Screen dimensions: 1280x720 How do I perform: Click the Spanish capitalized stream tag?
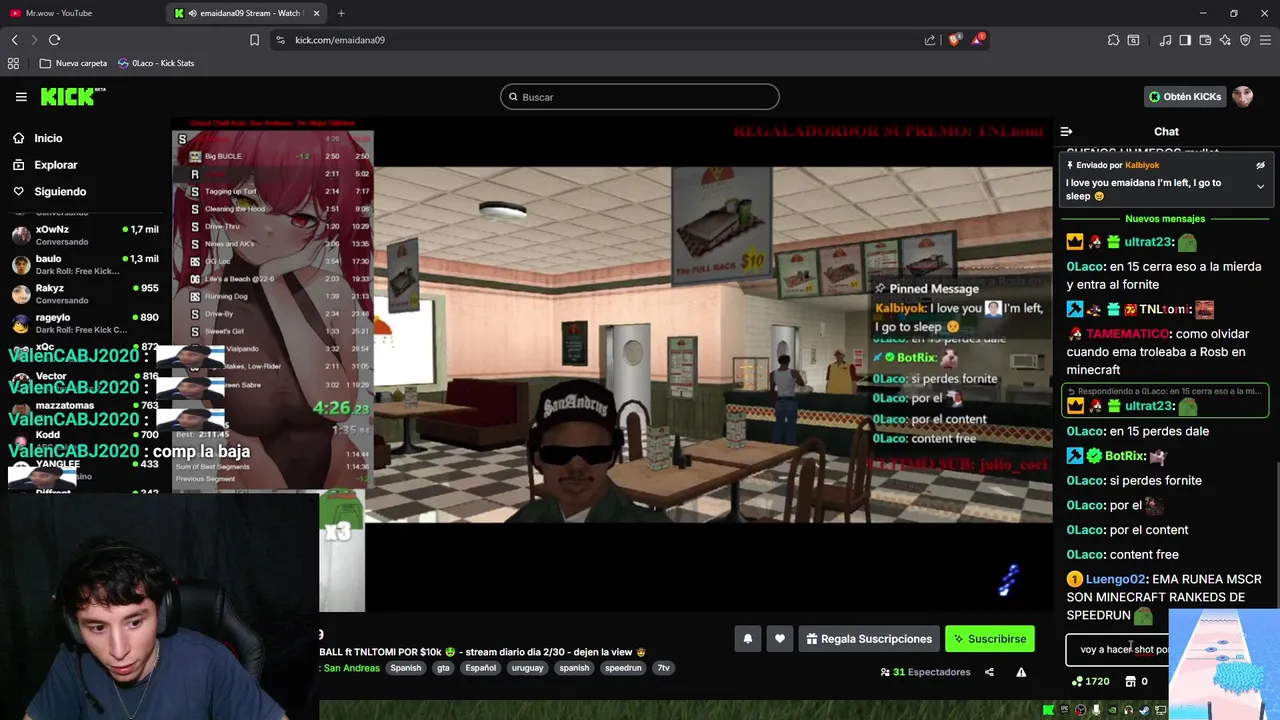406,668
